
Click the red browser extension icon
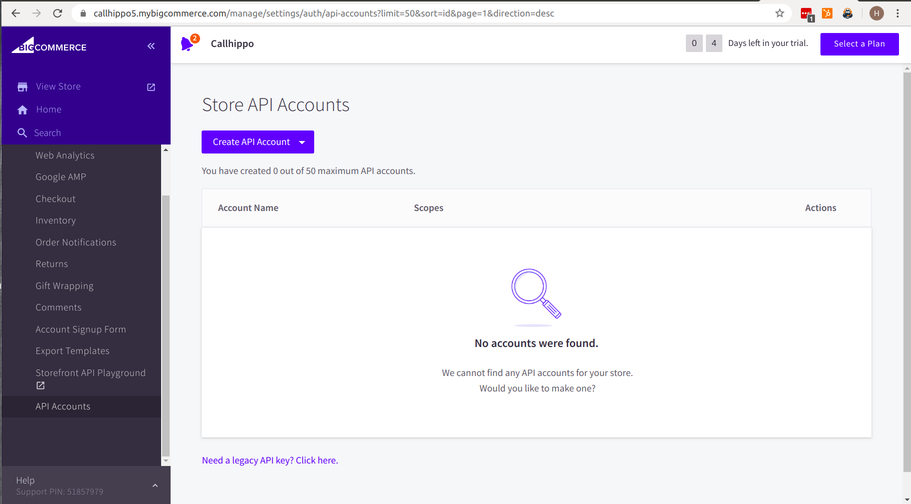(x=806, y=14)
